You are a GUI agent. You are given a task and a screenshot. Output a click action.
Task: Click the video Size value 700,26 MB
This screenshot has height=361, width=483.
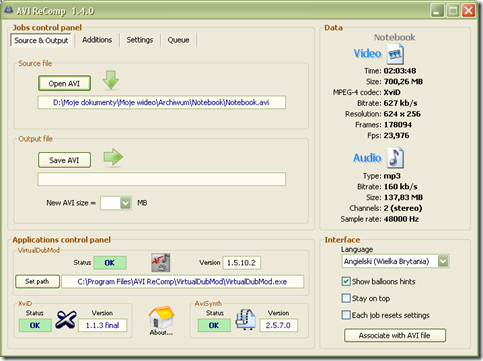[x=403, y=81]
